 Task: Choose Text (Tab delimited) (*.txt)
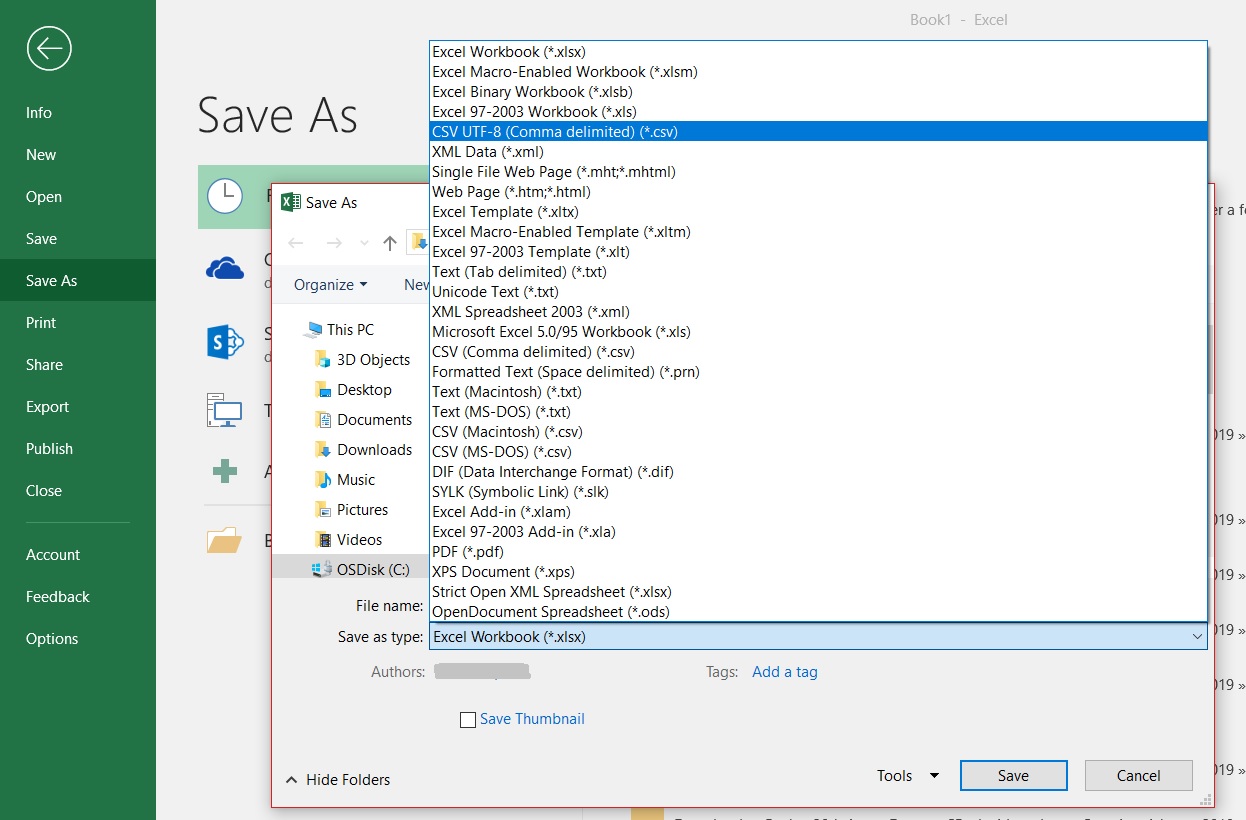tap(818, 271)
